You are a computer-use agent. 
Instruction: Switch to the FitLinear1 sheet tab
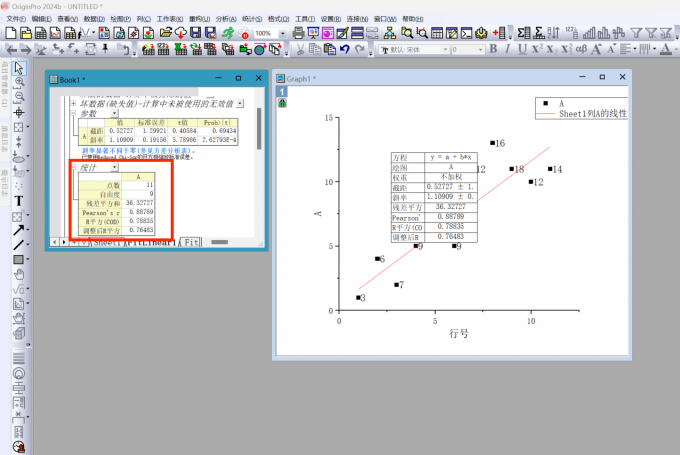click(x=152, y=242)
